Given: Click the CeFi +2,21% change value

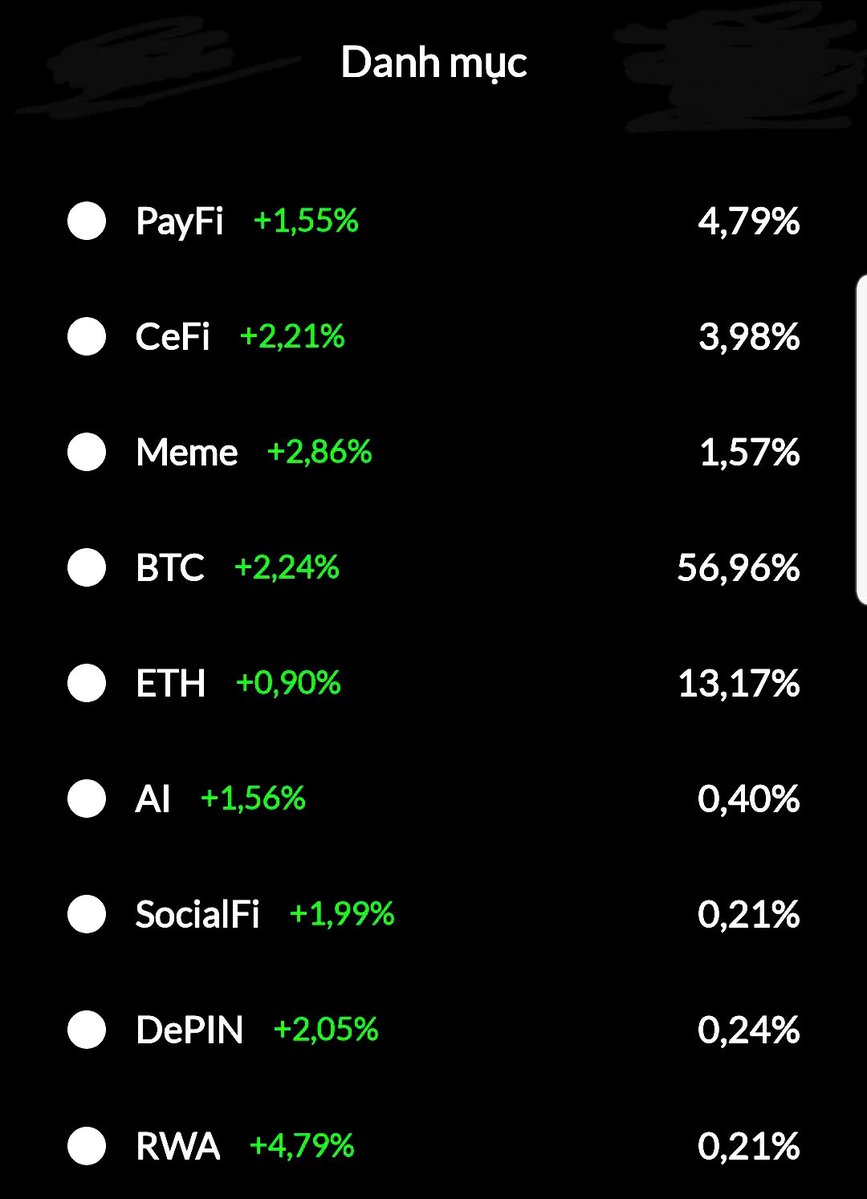Looking at the screenshot, I should point(292,336).
